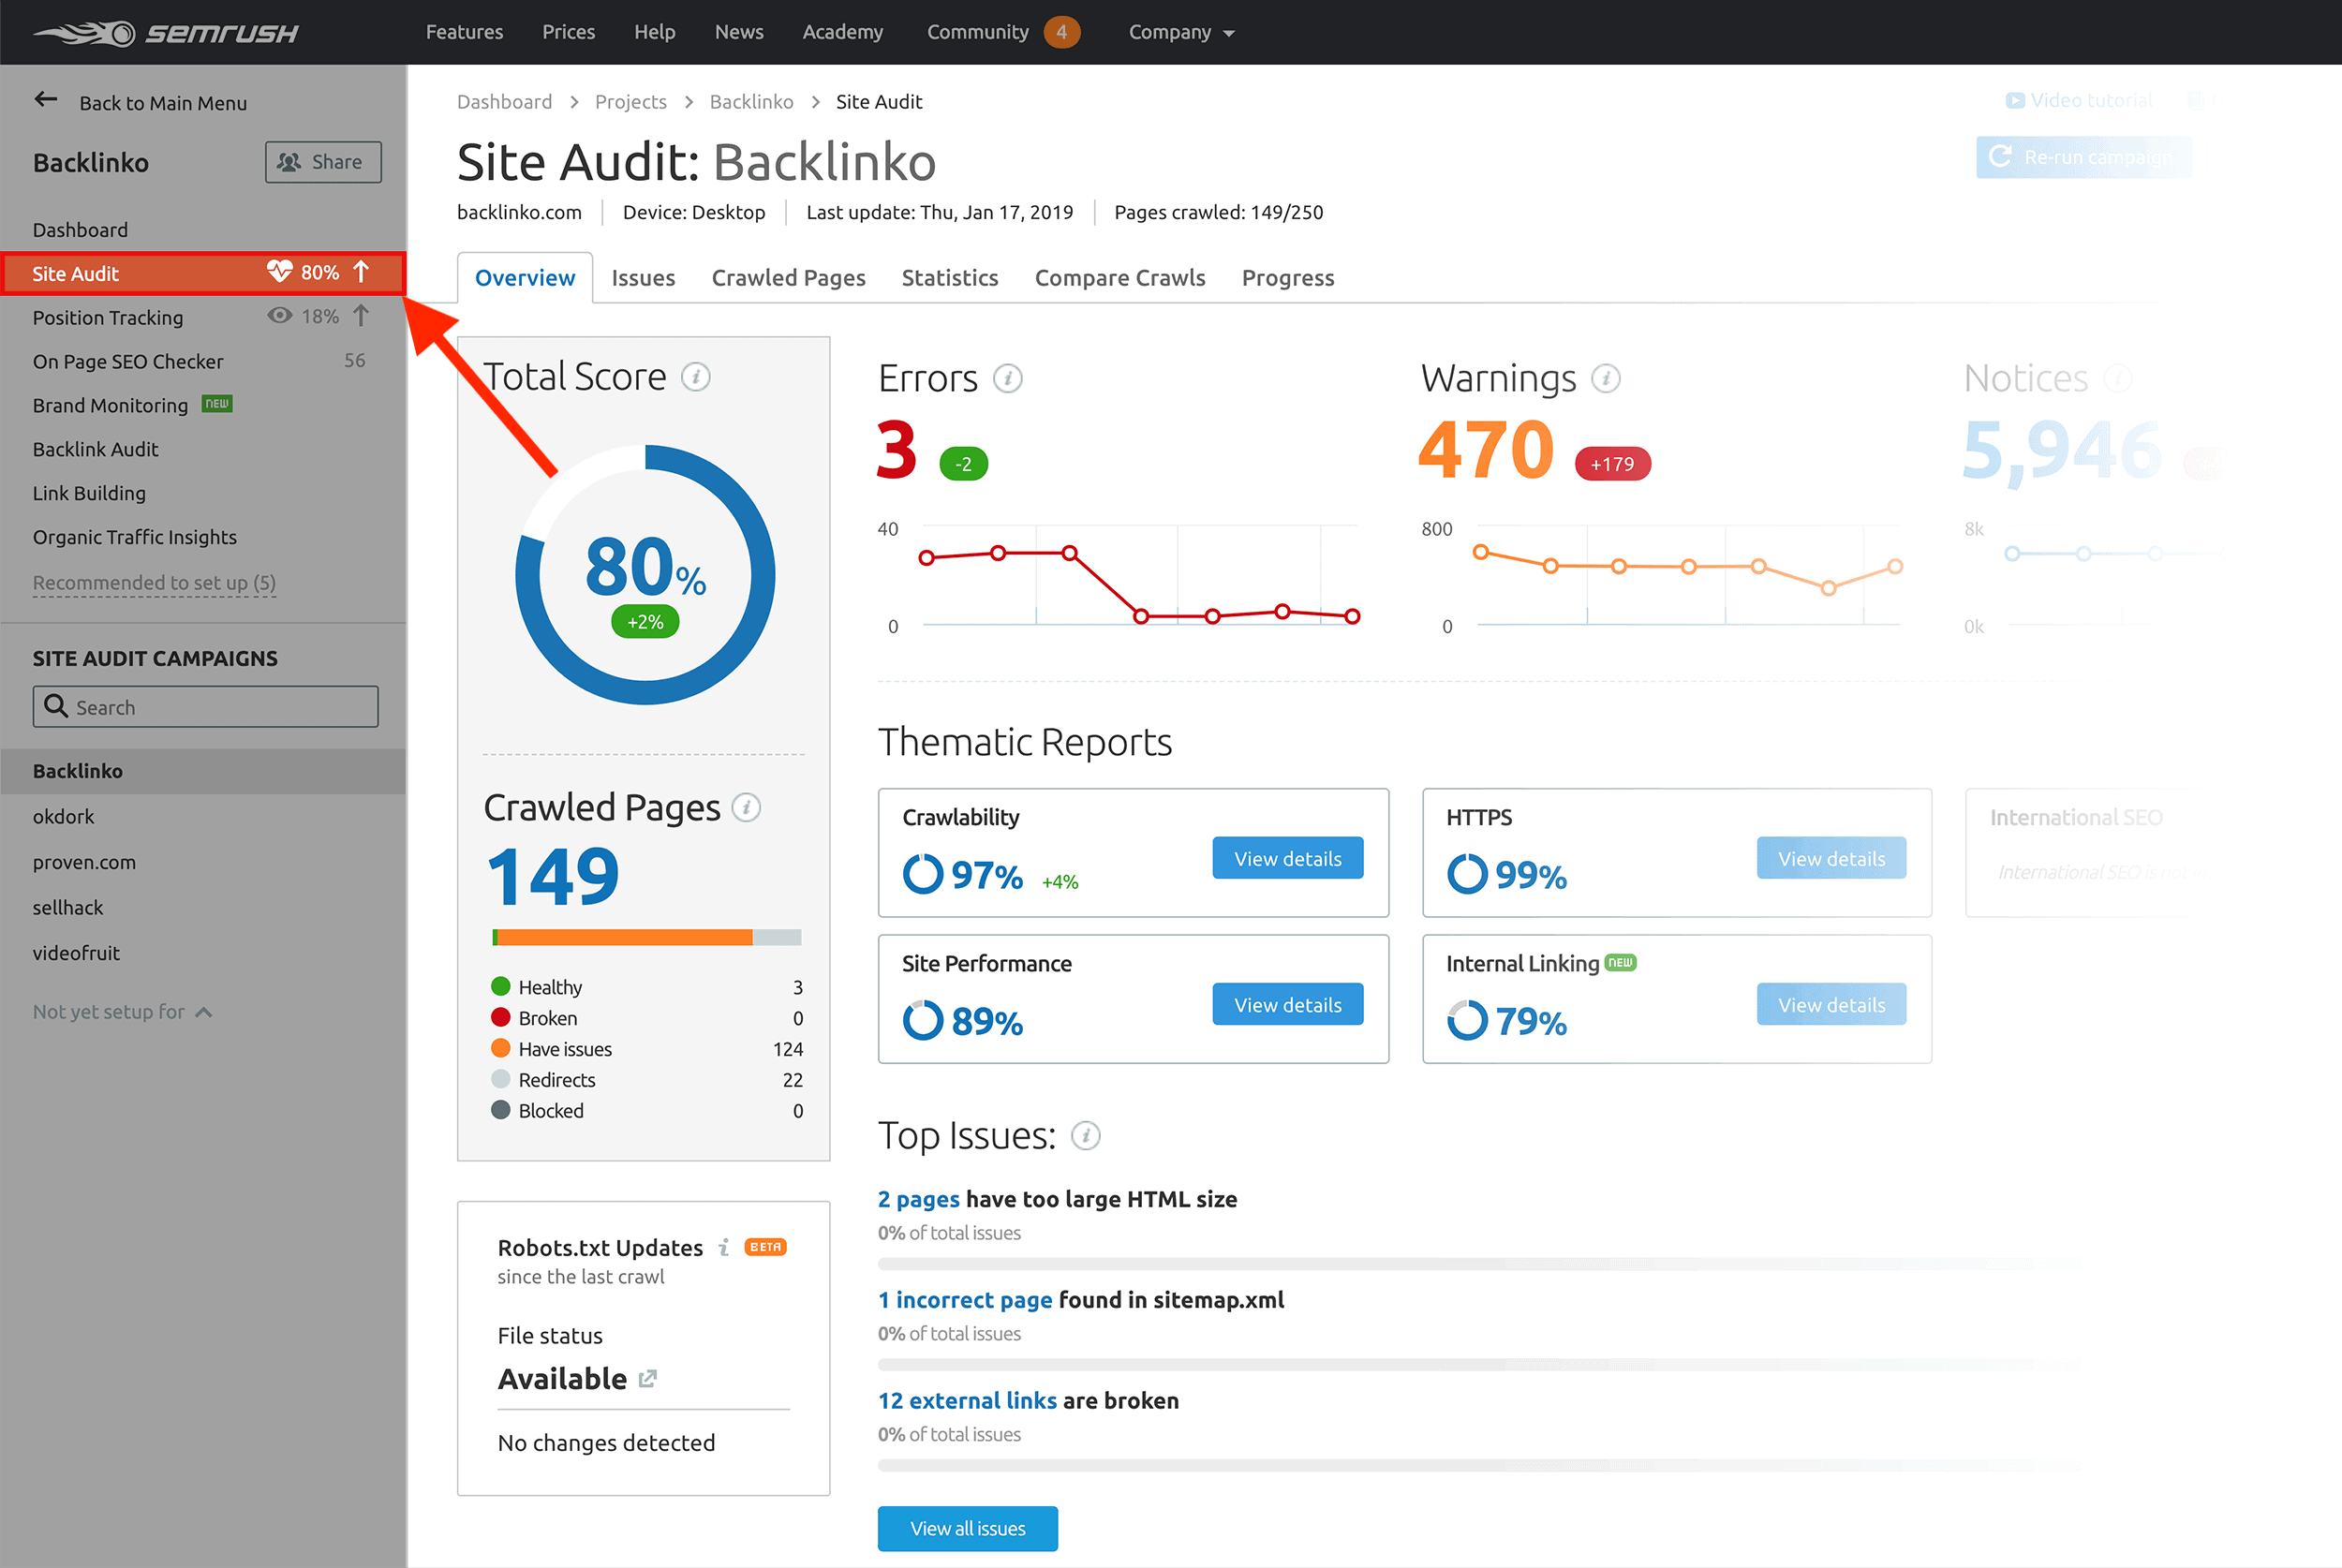This screenshot has width=2342, height=1568.
Task: Switch to the Issues tab
Action: (x=641, y=276)
